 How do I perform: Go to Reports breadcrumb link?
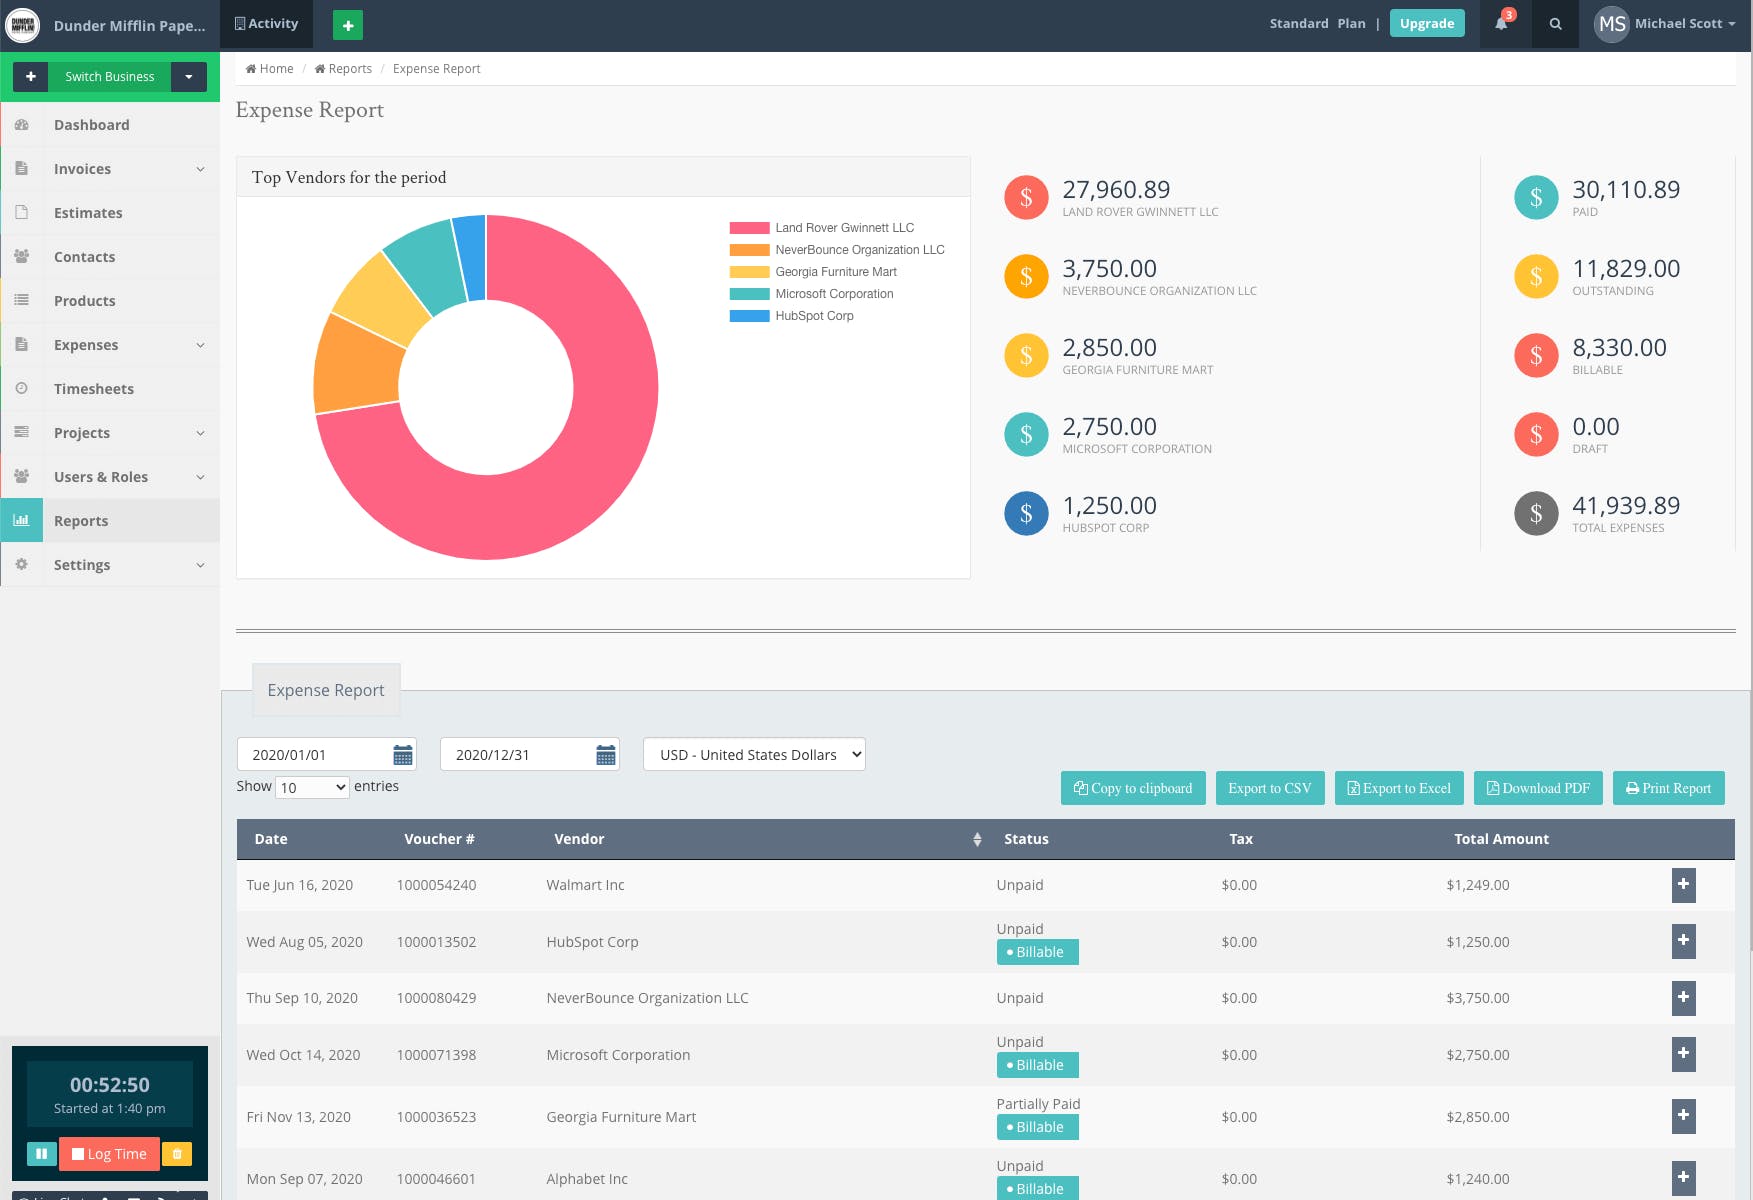(343, 69)
